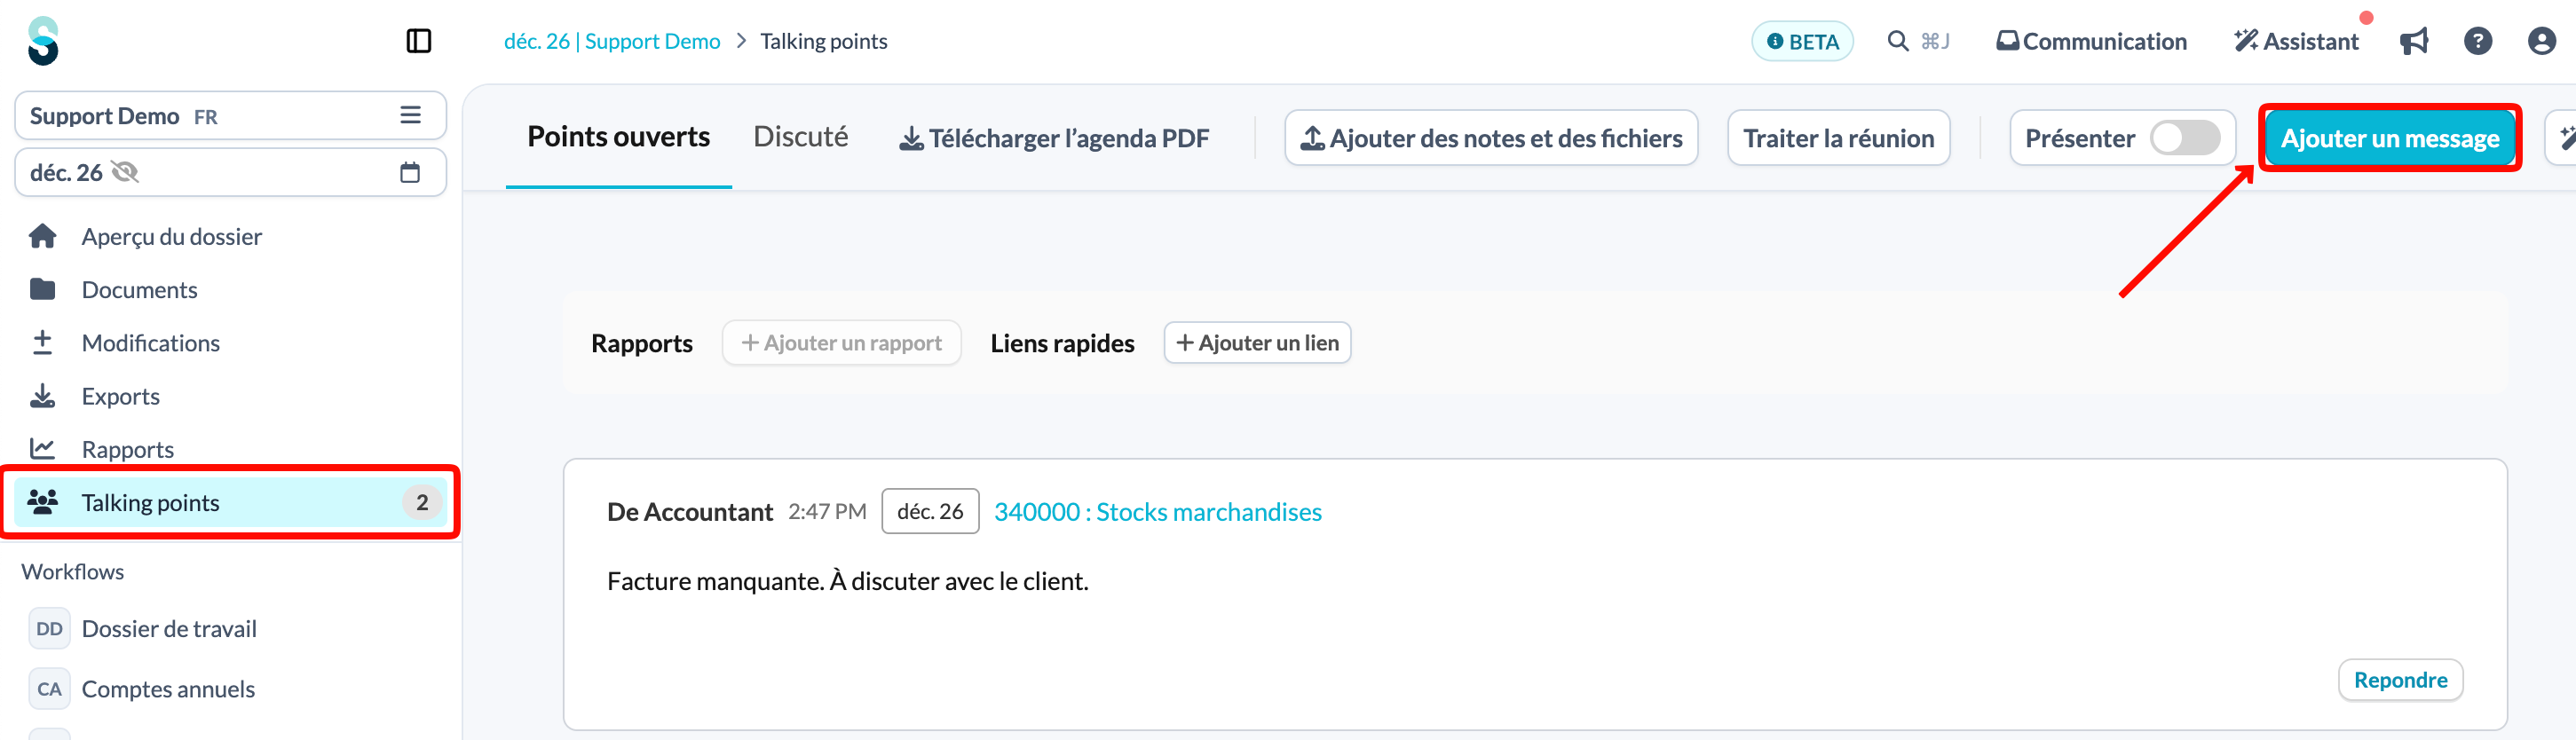Open the user profile account icon

tap(2542, 41)
